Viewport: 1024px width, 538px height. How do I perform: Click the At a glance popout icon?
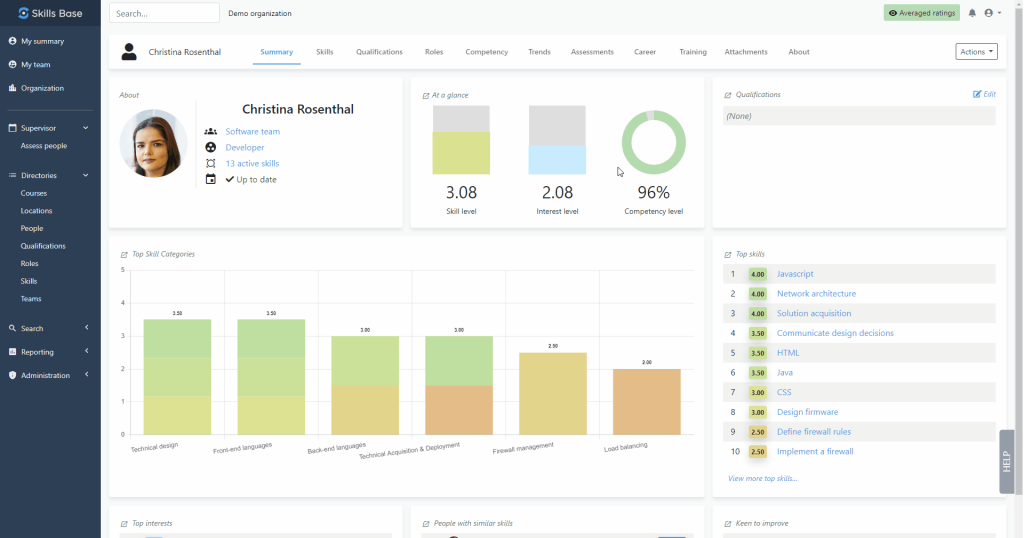tap(426, 96)
